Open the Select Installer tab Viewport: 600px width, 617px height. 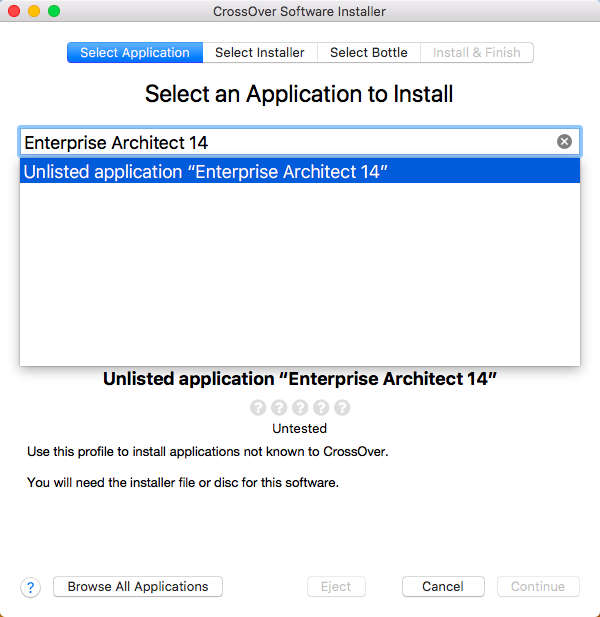point(260,53)
